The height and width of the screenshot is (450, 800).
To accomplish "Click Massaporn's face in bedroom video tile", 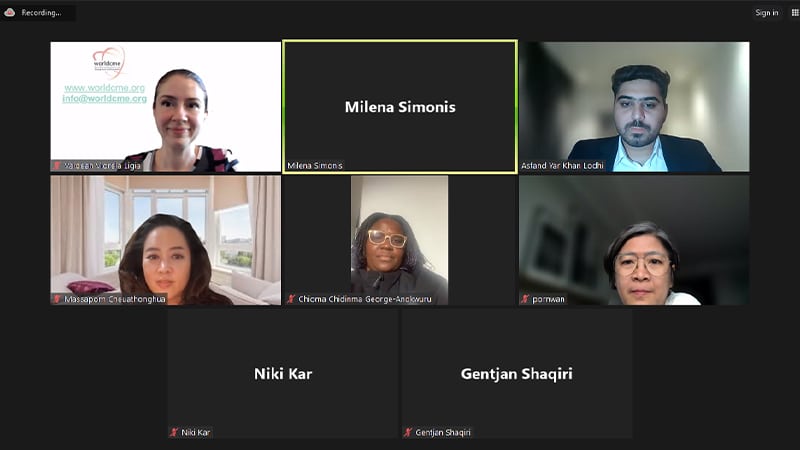I will click(x=167, y=261).
